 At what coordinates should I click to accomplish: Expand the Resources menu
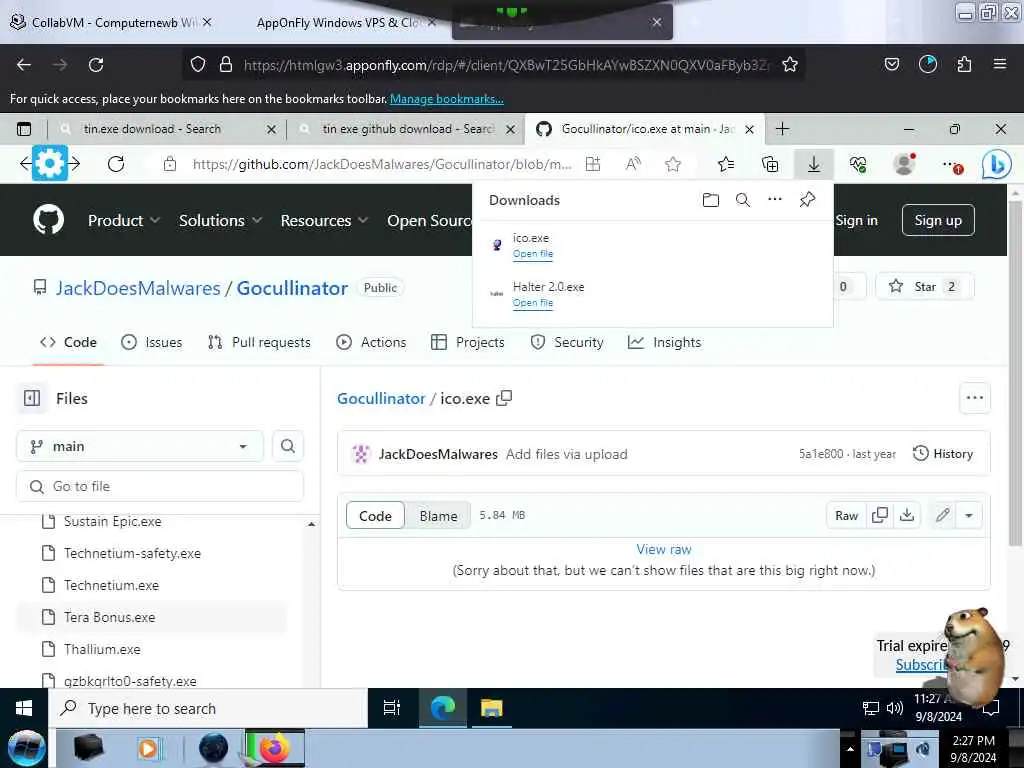pos(324,221)
